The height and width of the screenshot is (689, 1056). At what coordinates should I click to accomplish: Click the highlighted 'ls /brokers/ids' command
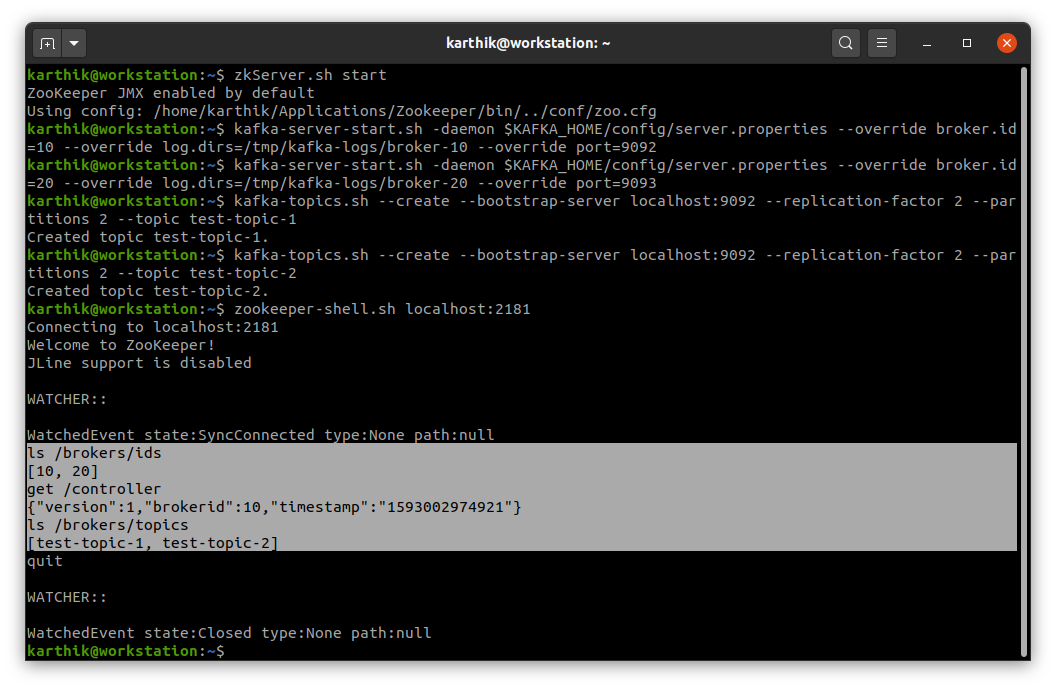[x=94, y=453]
